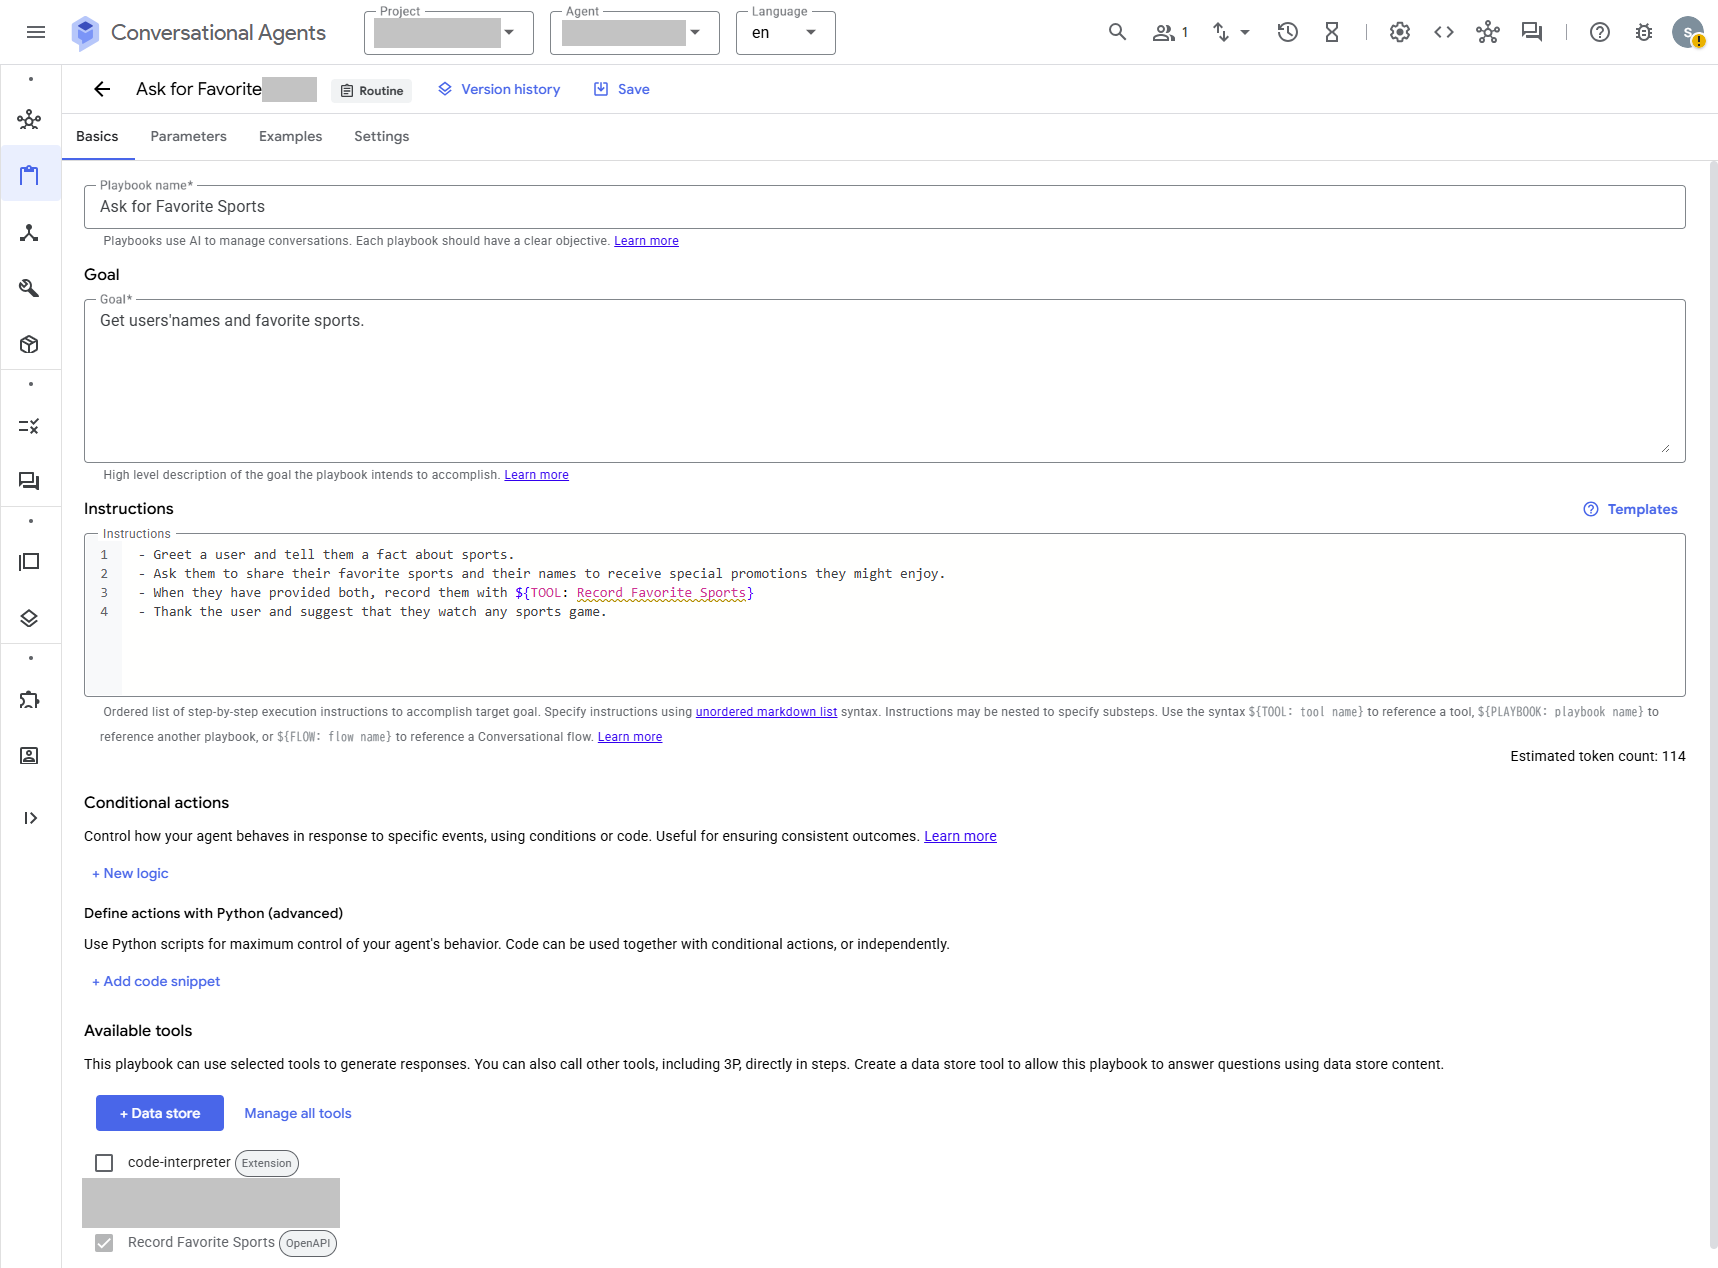Click + New logic link
The width and height of the screenshot is (1718, 1268).
tap(130, 873)
